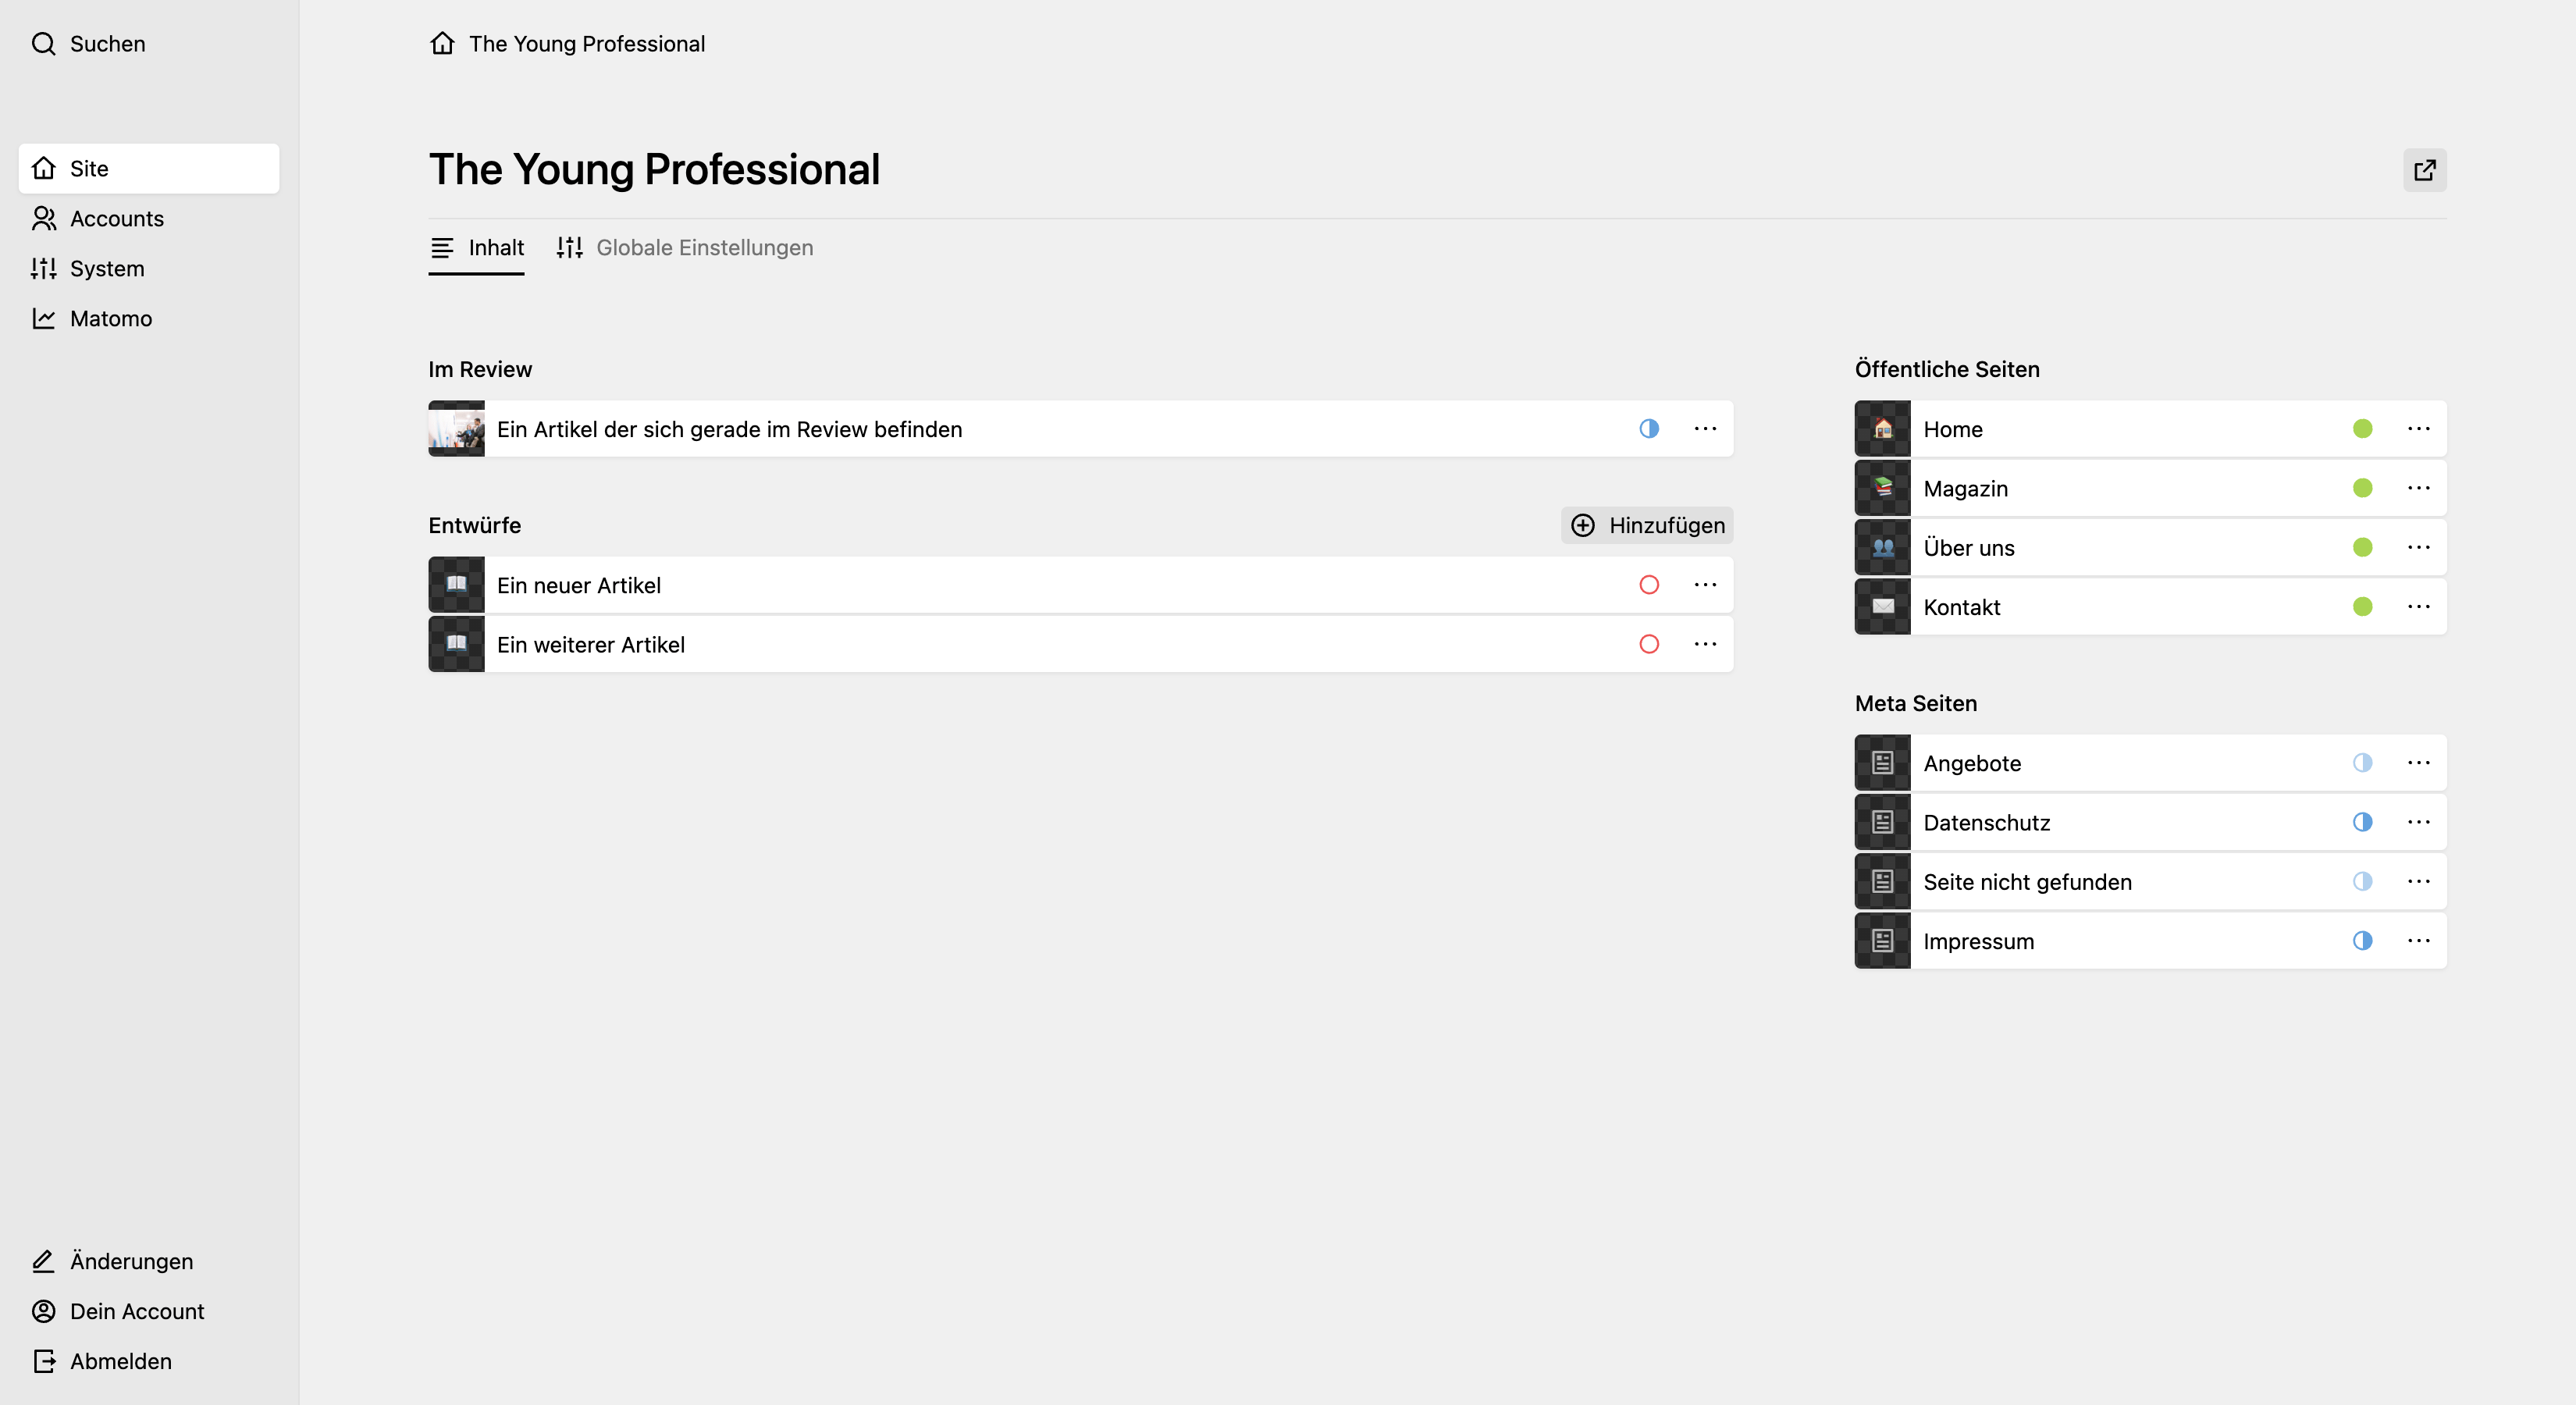Open the Matomo analytics view
Viewport: 2576px width, 1405px height.
(x=149, y=318)
